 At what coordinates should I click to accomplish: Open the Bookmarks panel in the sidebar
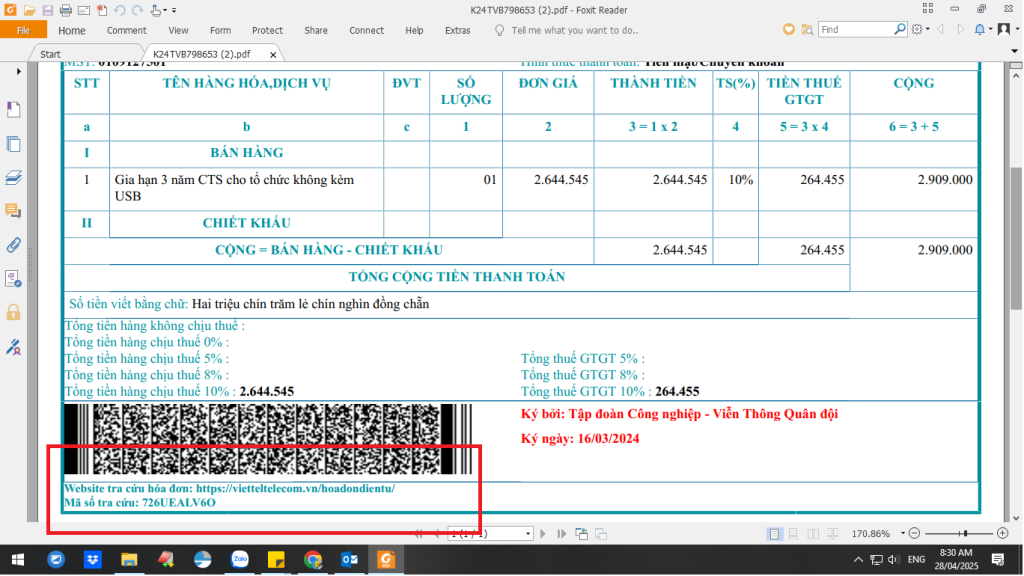tap(13, 109)
